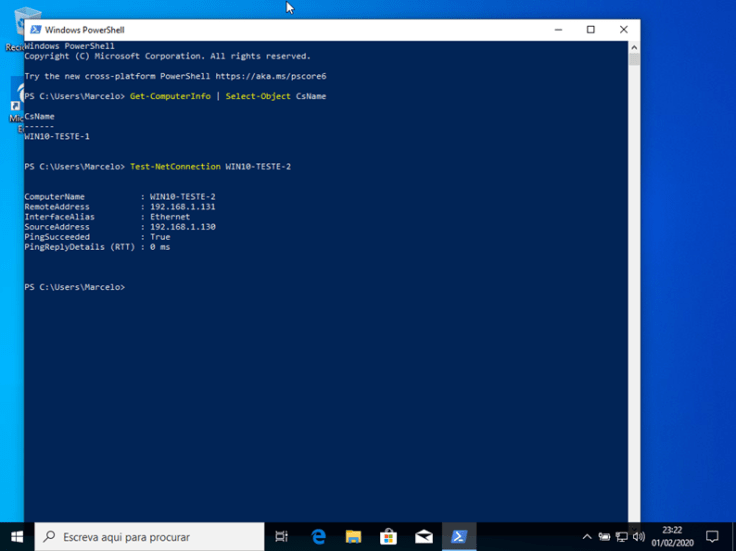Check battery status tray icon
This screenshot has height=551, width=736.
tap(604, 536)
